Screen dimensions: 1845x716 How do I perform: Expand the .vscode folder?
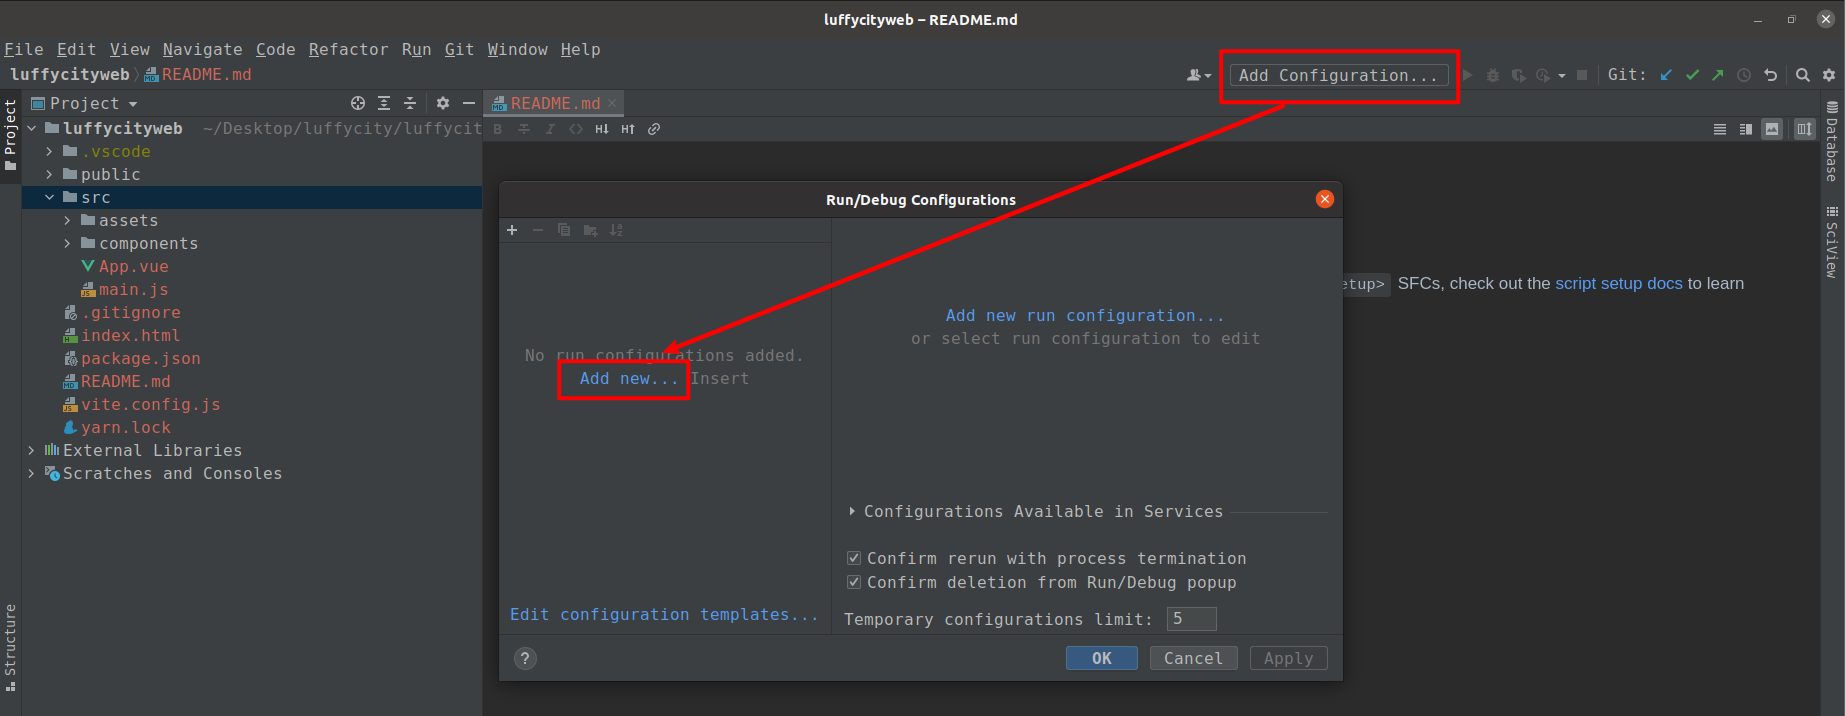50,151
